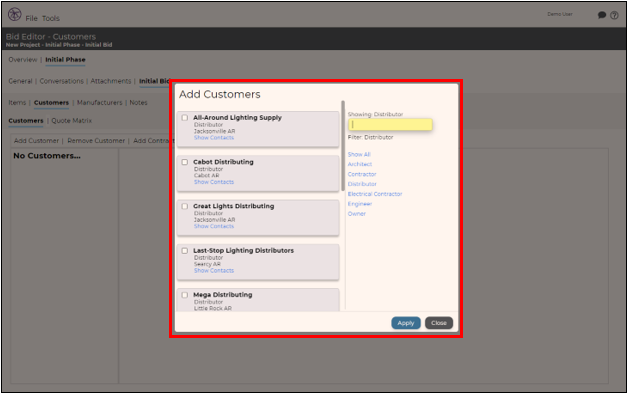Screen dimensions: 629x395
Task: Click the yellow customer search field
Action: coord(390,125)
